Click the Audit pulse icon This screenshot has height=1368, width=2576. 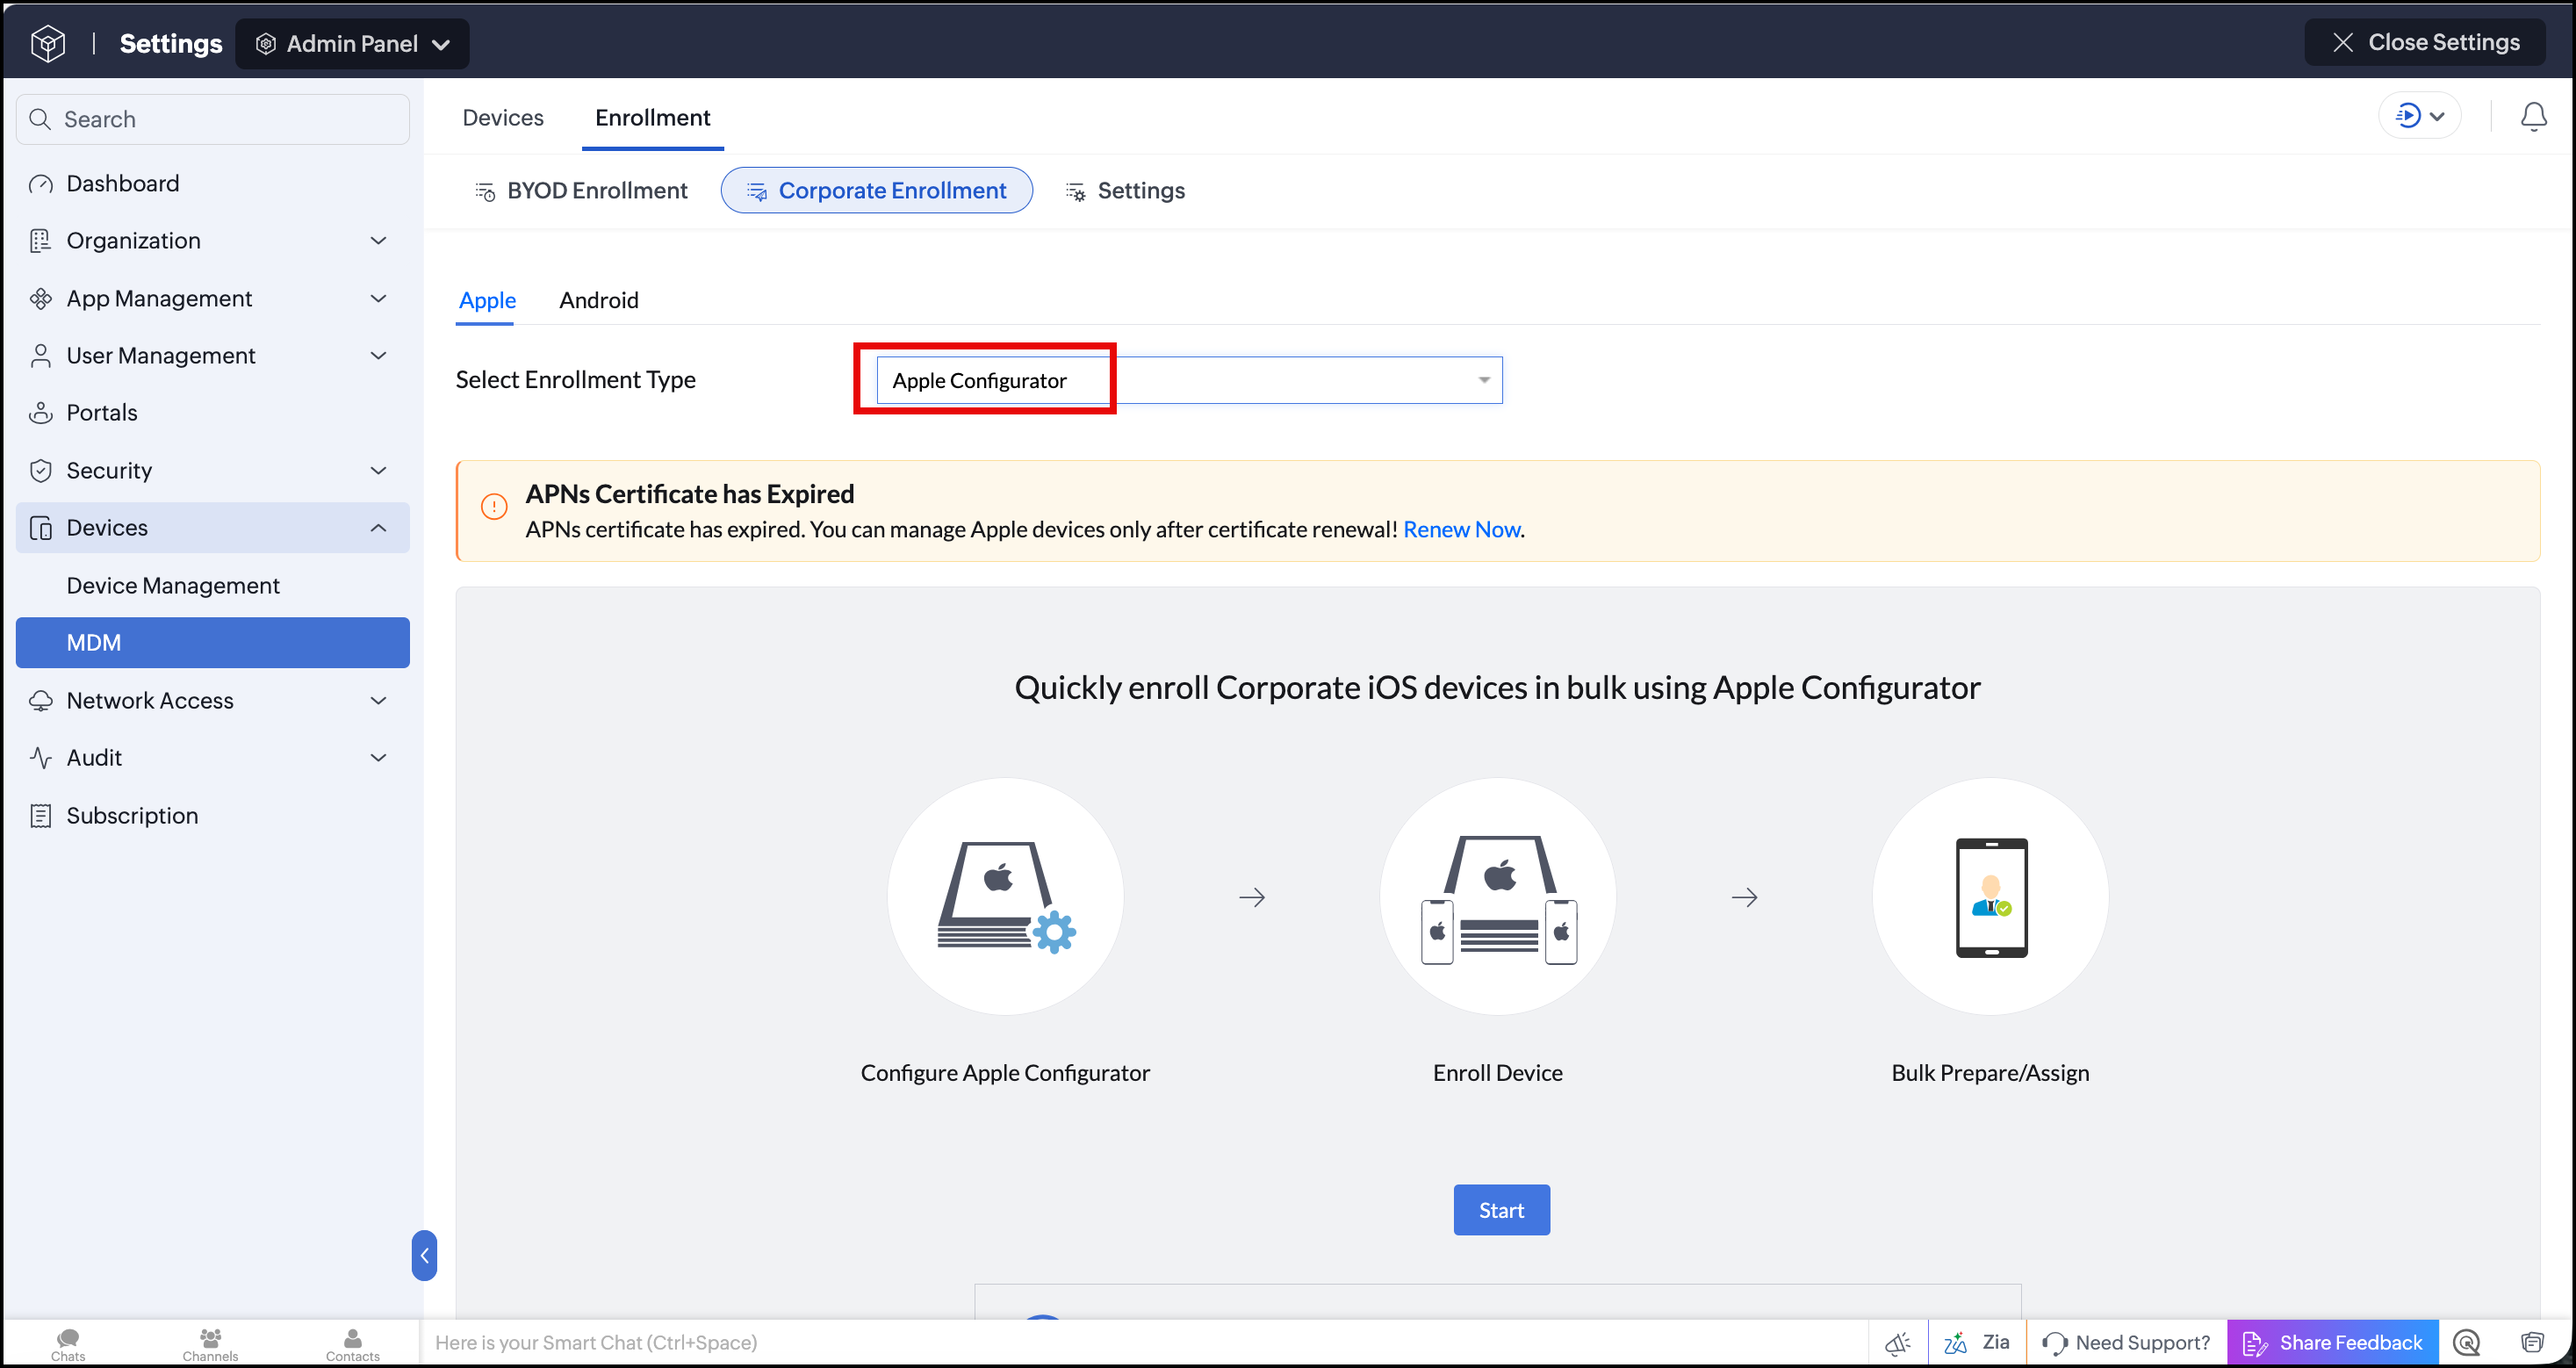[x=41, y=758]
